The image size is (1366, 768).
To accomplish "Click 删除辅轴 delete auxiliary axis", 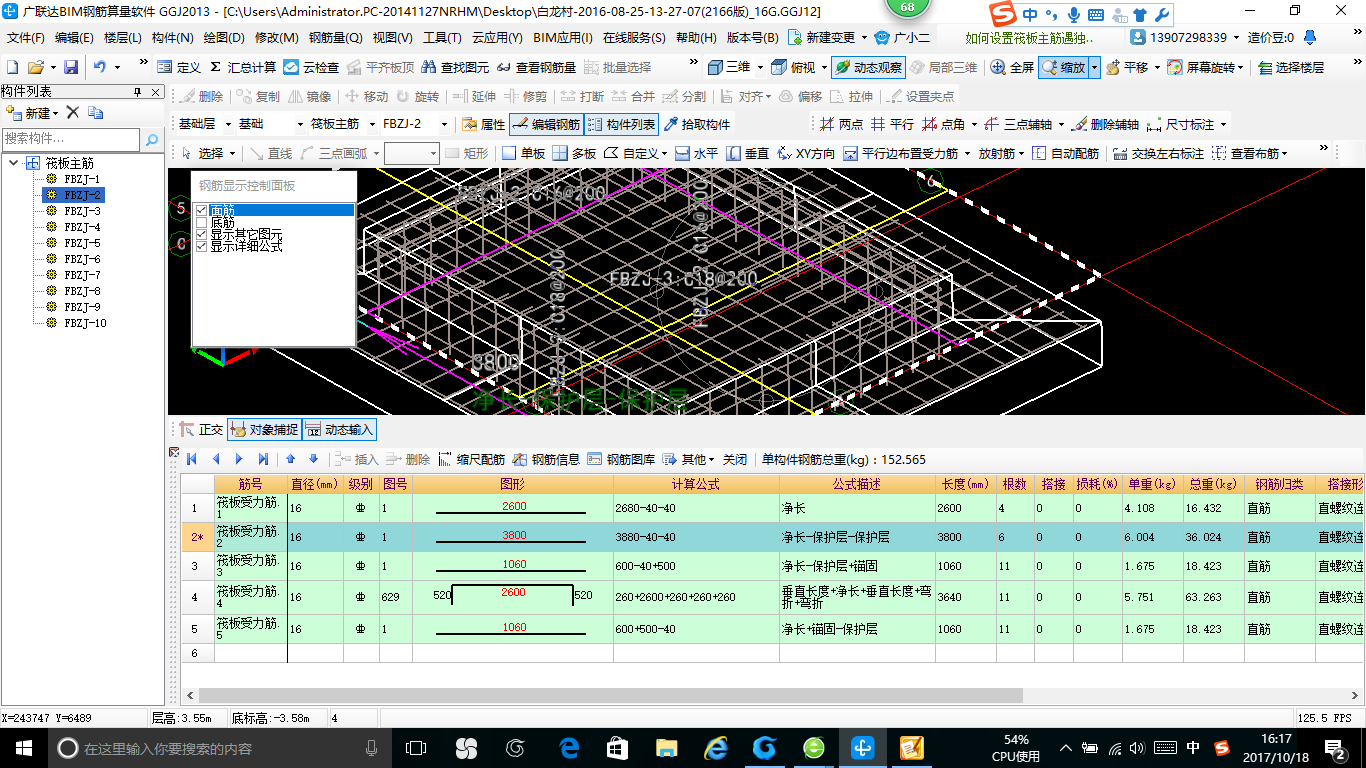I will (1105, 125).
